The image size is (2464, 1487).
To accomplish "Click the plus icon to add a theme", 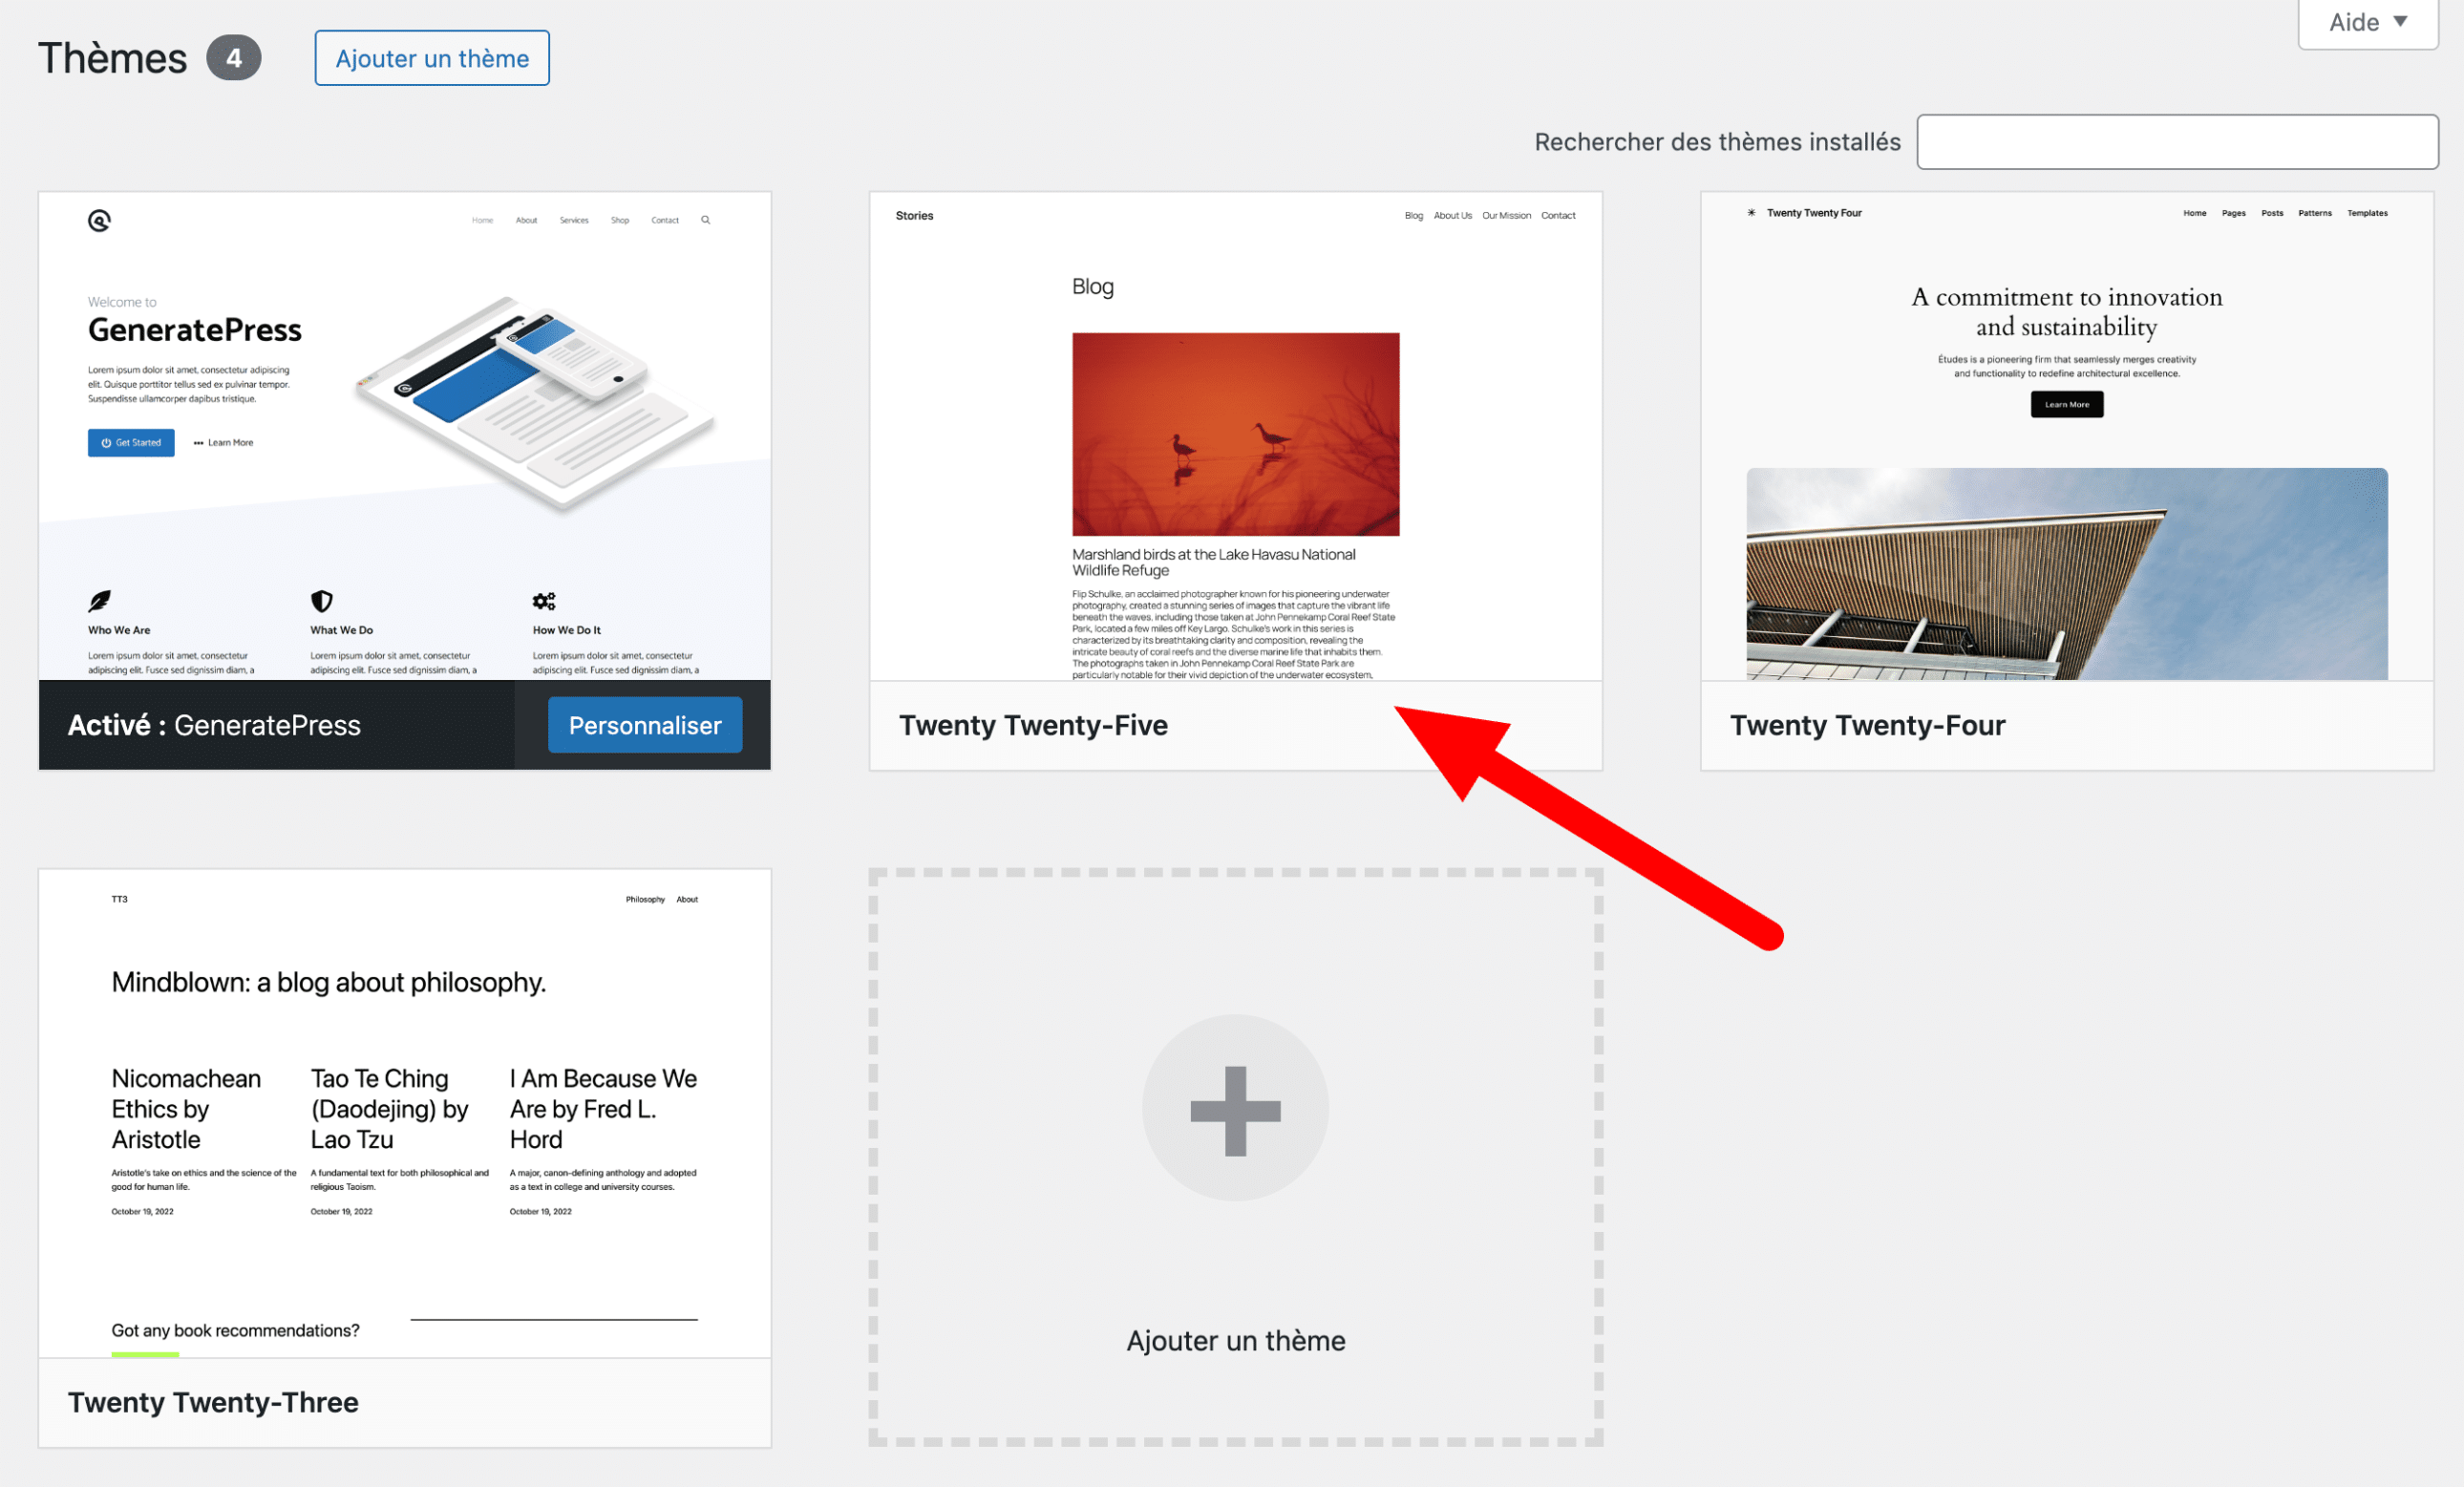I will coord(1236,1109).
